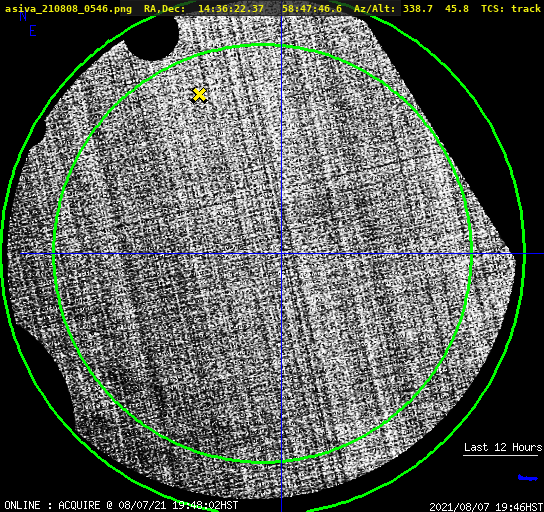Click the RA,Dec: header label
Image resolution: width=544 pixels, height=512 pixels.
click(165, 9)
